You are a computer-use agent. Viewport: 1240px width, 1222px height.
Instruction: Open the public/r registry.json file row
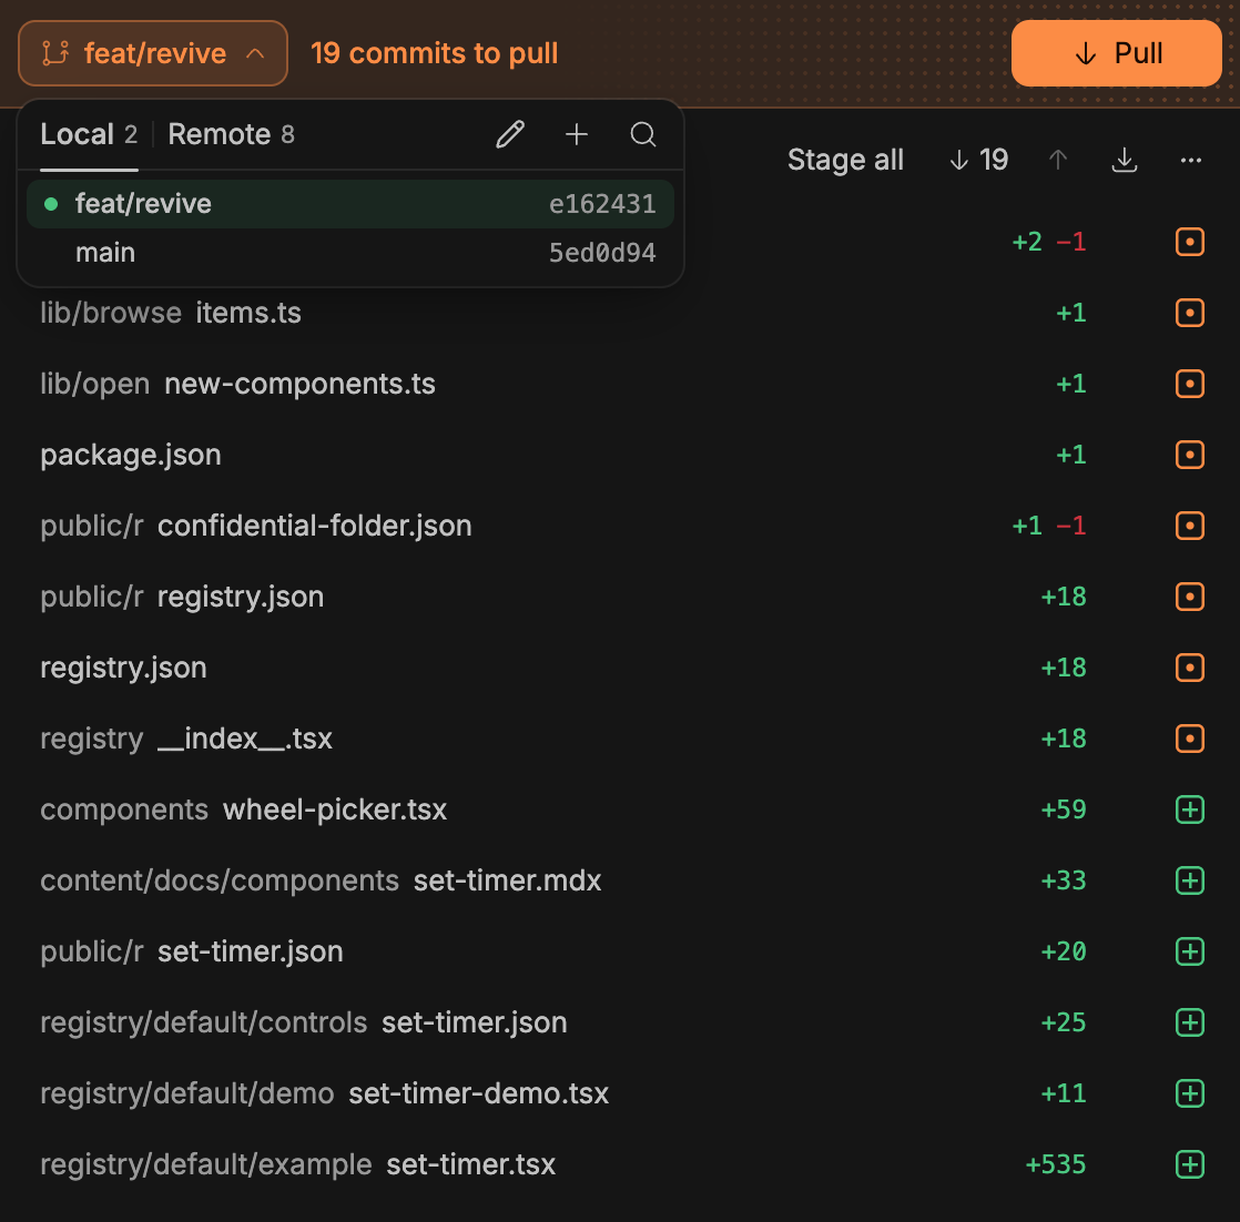(620, 597)
